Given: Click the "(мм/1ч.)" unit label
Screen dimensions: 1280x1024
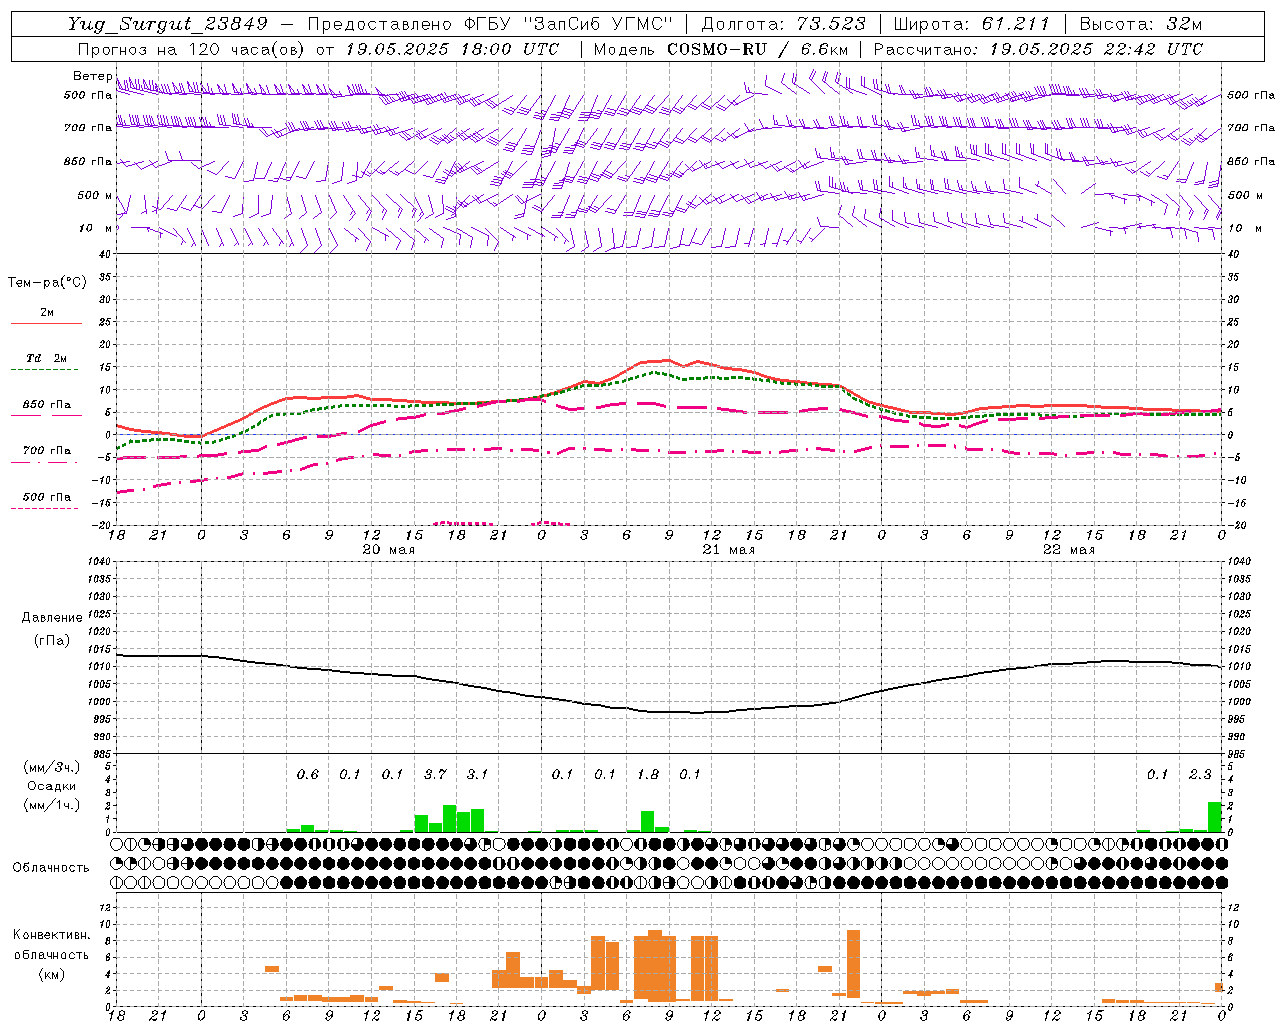Looking at the screenshot, I should coord(52,805).
